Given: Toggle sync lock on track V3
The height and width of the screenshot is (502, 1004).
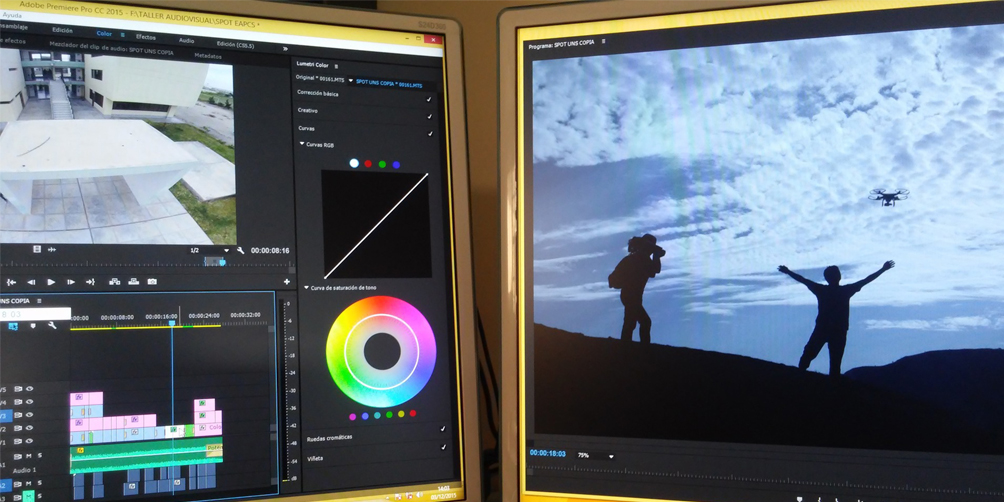Looking at the screenshot, I should pos(18,415).
